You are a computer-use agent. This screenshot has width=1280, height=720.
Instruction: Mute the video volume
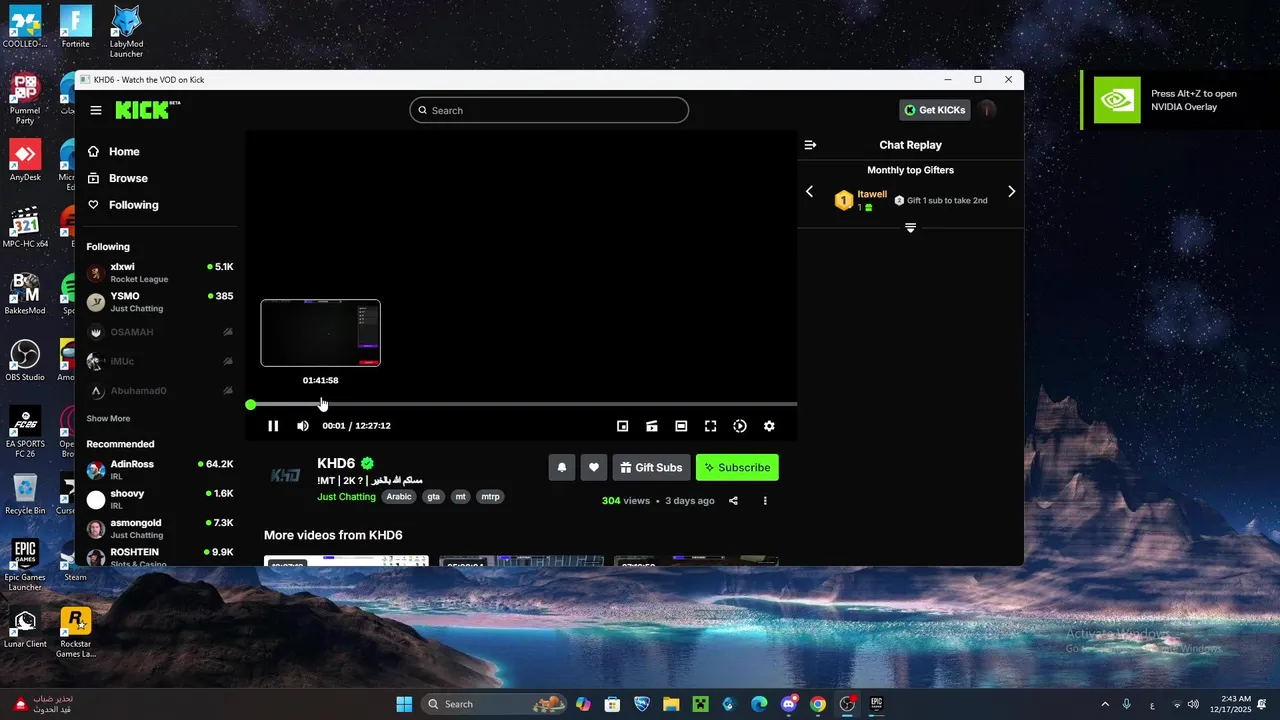303,426
